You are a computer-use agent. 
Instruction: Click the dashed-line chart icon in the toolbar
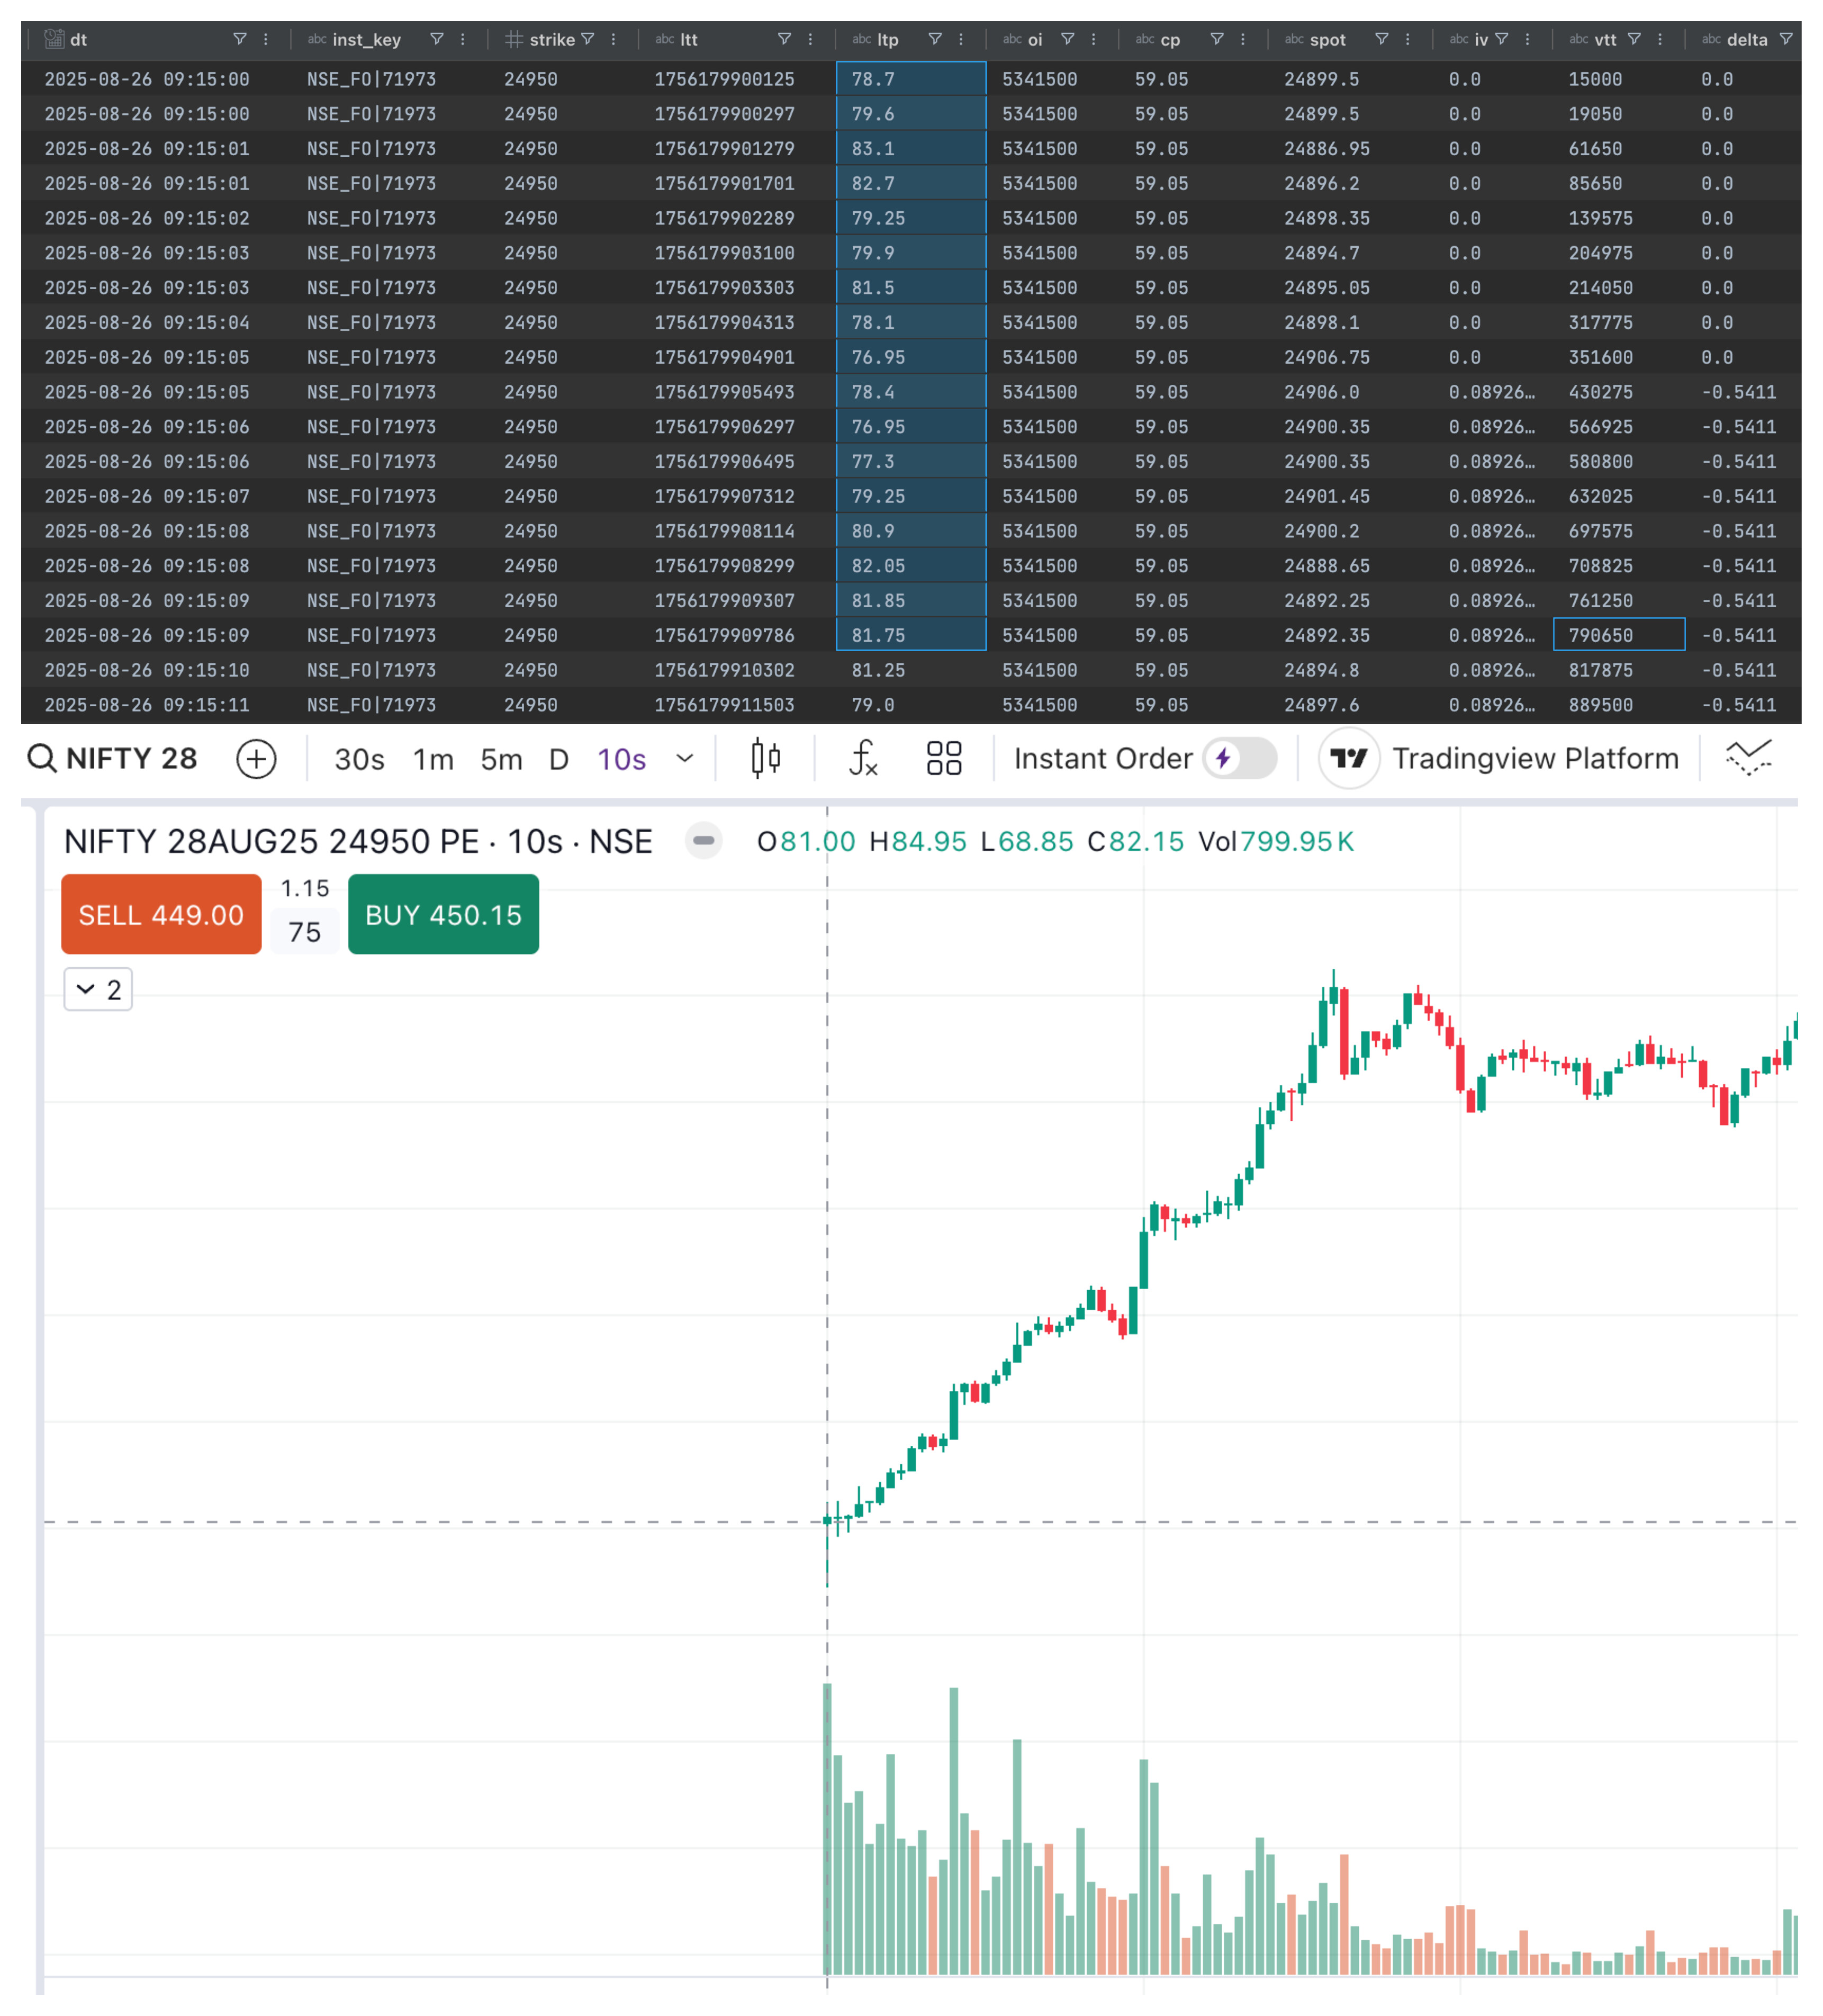click(x=1748, y=758)
